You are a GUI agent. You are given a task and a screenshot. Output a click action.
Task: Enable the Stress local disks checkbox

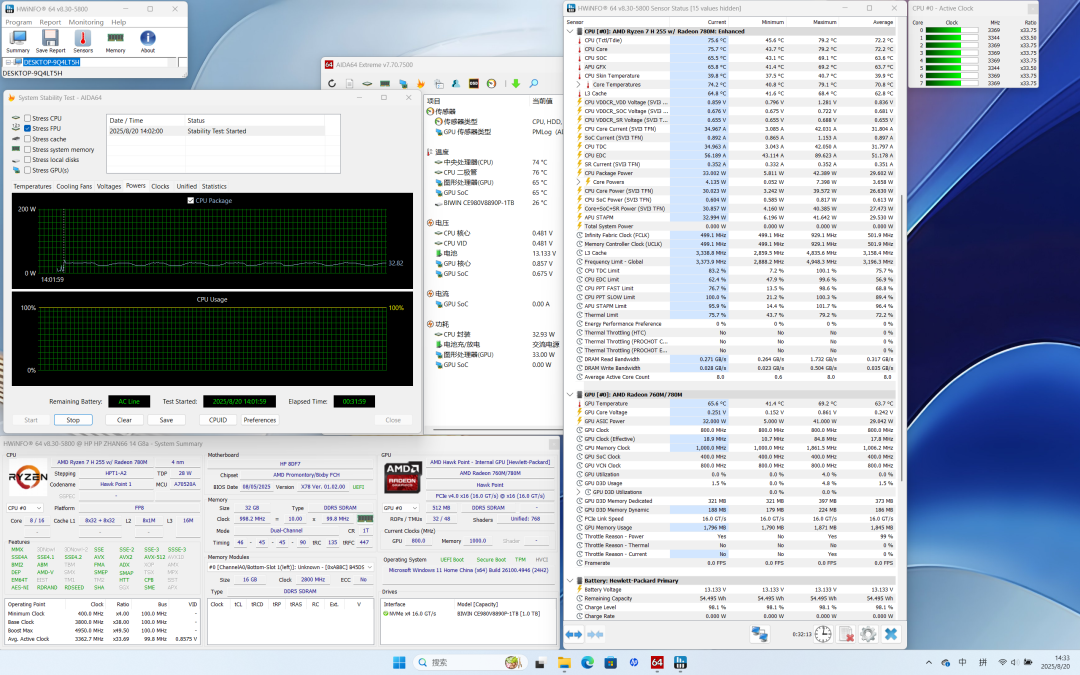(x=28, y=160)
